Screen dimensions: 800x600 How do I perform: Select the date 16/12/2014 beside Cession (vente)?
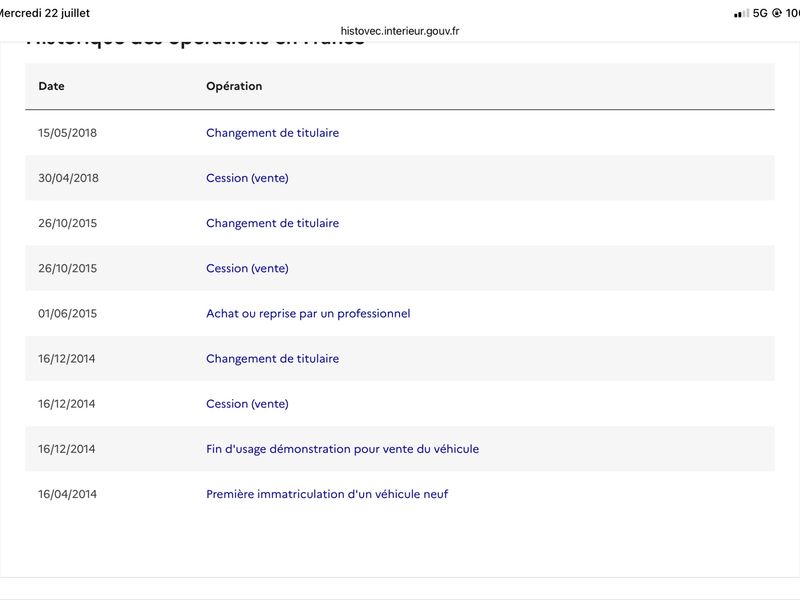pos(66,404)
